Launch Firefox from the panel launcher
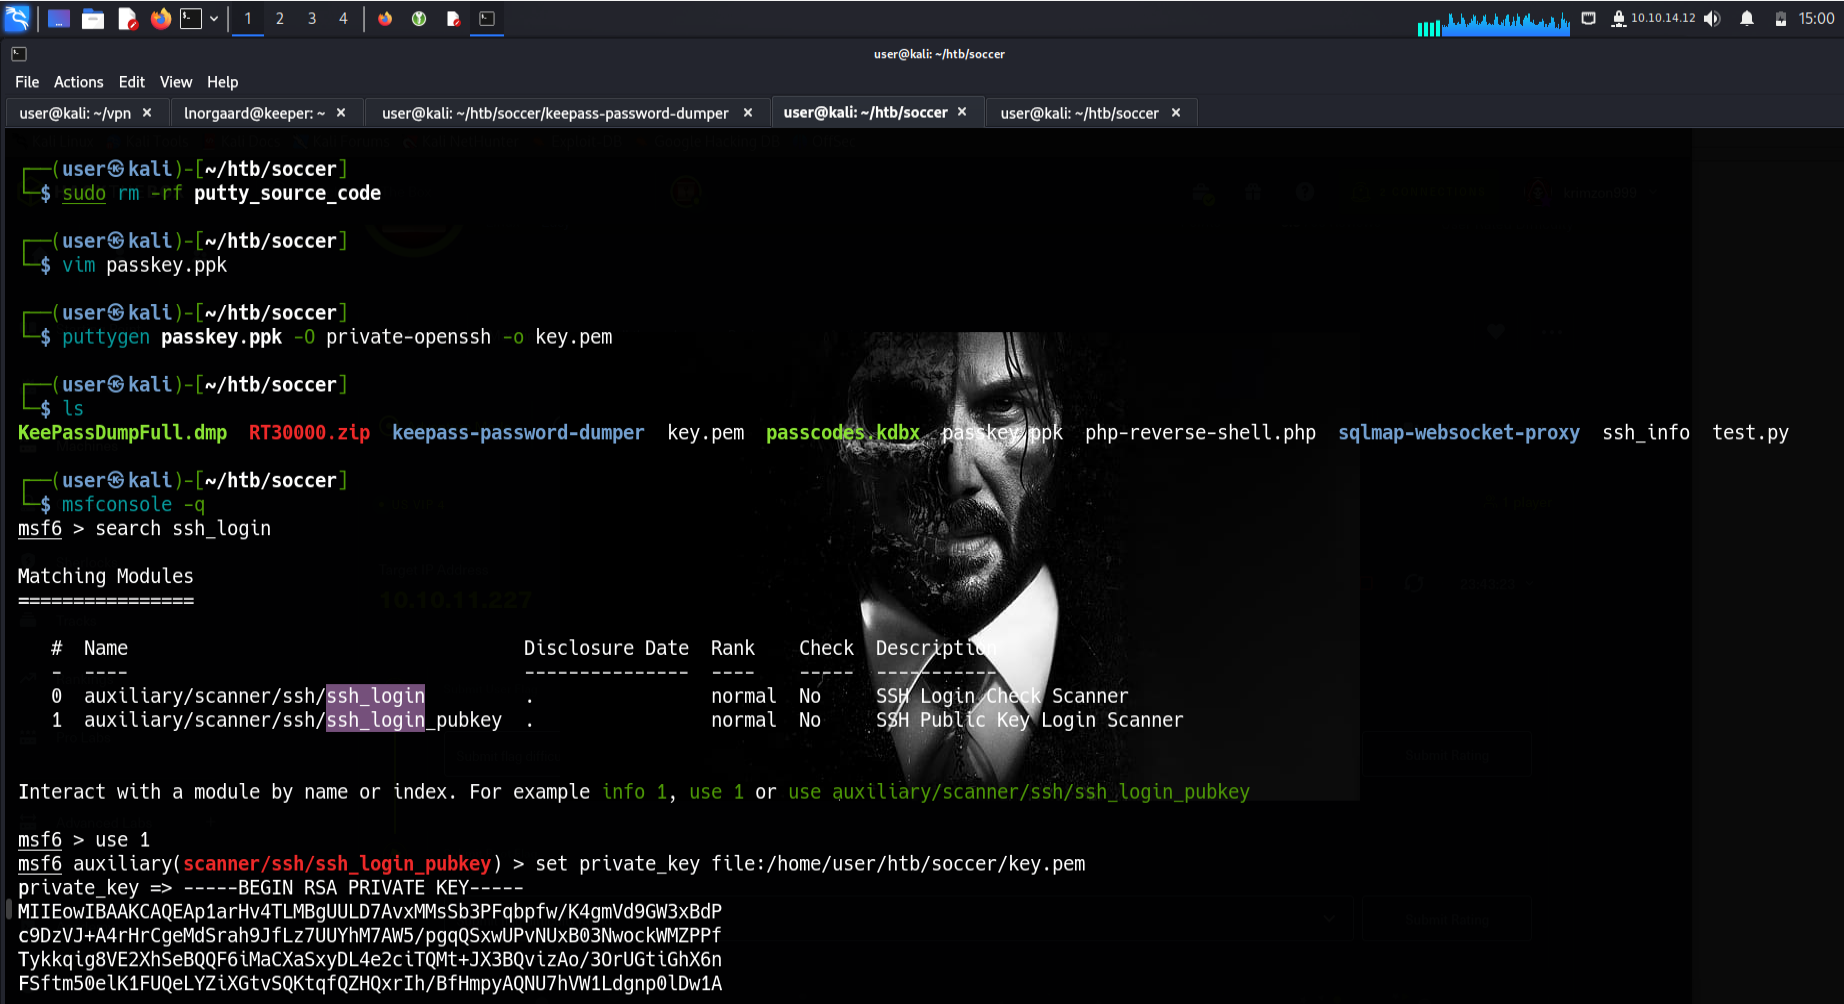The image size is (1844, 1004). click(160, 18)
